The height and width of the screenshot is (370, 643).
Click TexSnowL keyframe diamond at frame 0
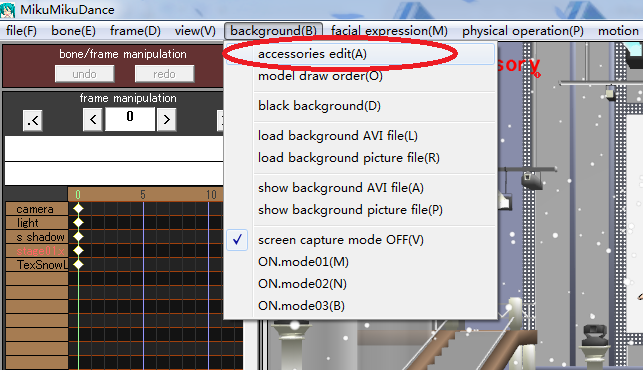click(78, 264)
